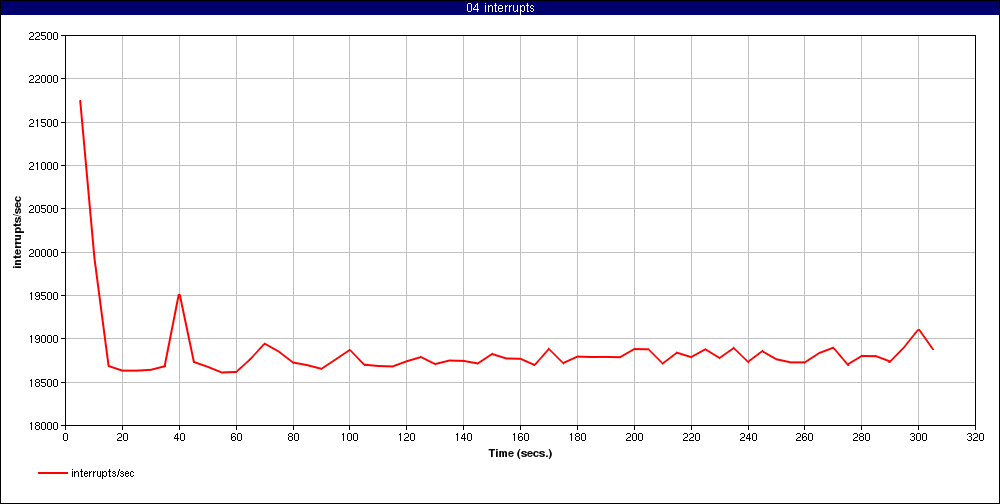1000x504 pixels.
Task: Click the 19500 y-axis label
Action: (44, 296)
